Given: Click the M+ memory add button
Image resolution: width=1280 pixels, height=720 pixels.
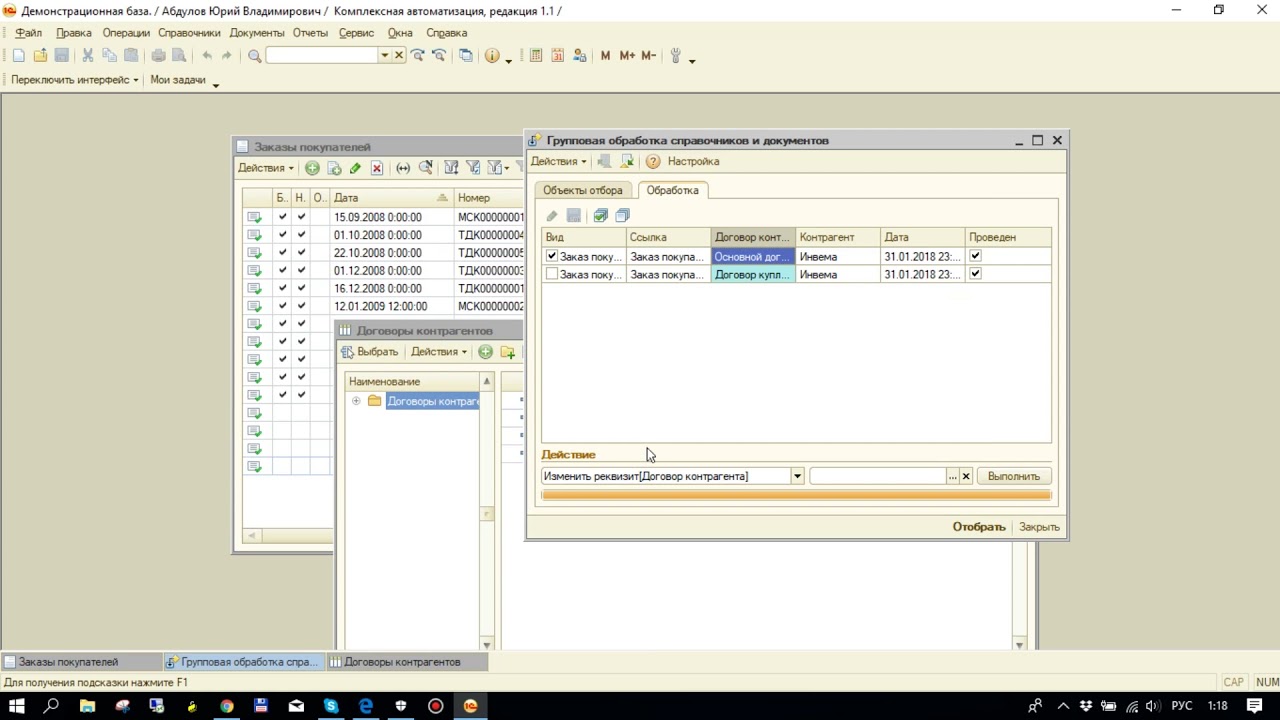Looking at the screenshot, I should (x=627, y=56).
